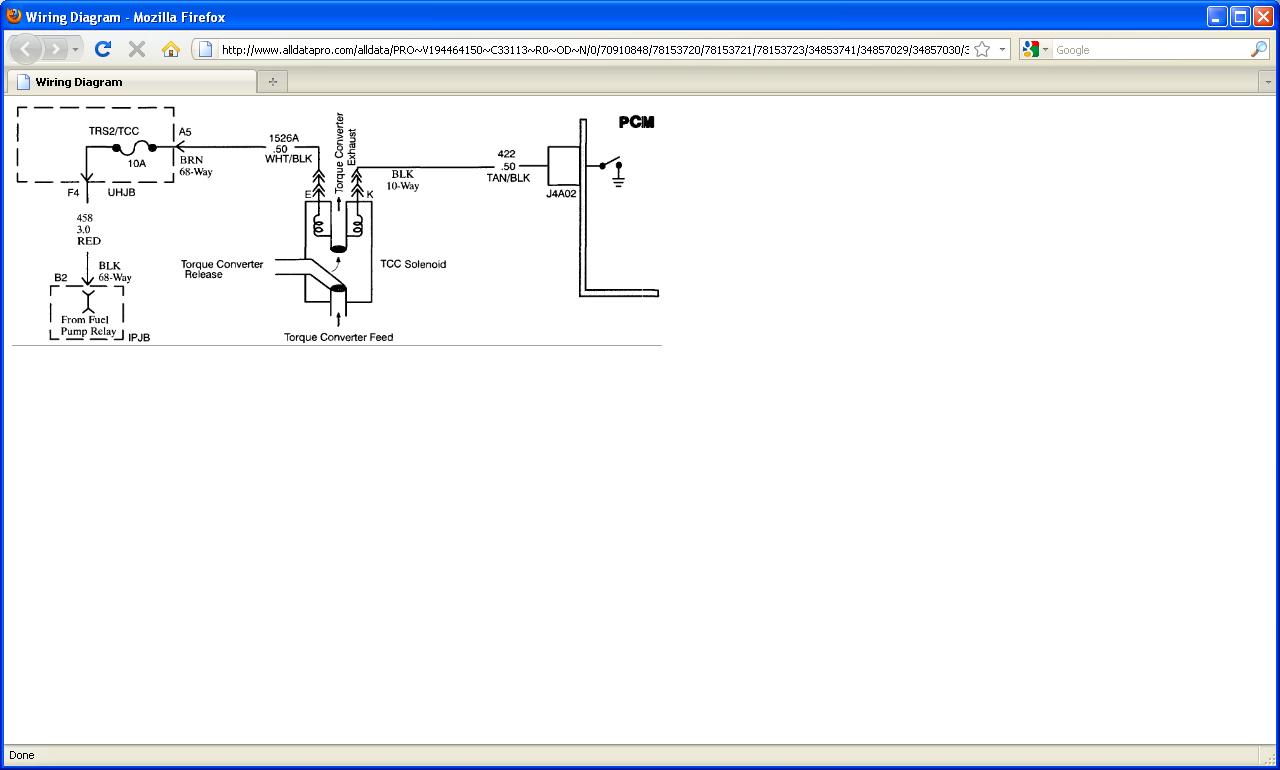
Task: Click the page identity icon in address bar
Action: click(205, 49)
